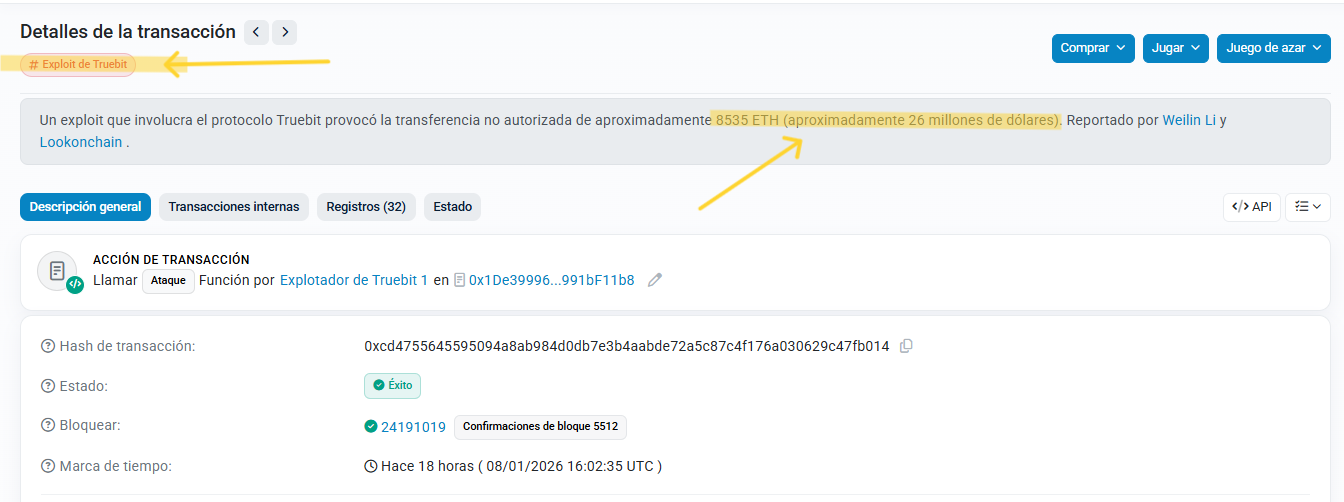
Task: Click help icon next to Estado
Action: click(47, 386)
